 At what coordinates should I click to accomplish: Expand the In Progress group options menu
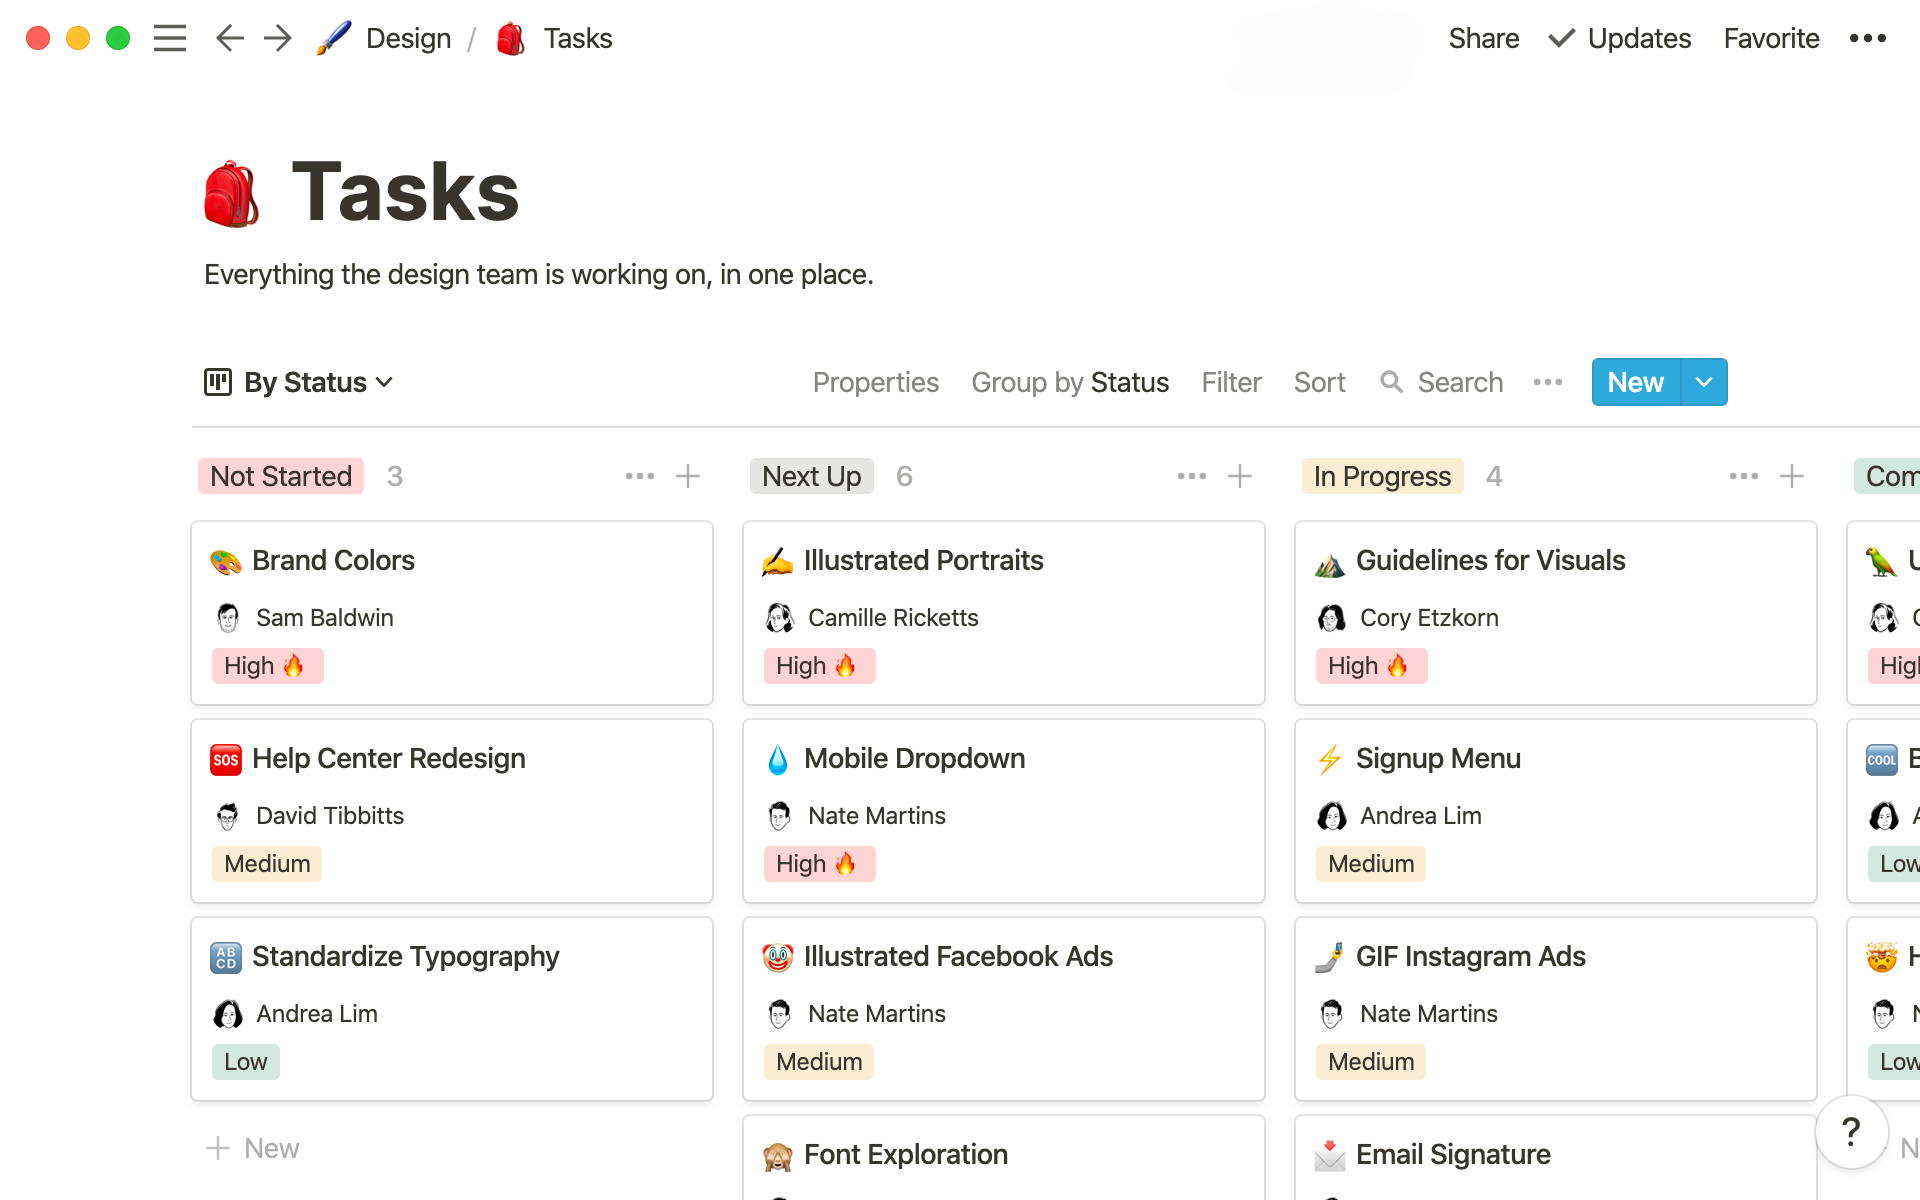tap(1743, 474)
